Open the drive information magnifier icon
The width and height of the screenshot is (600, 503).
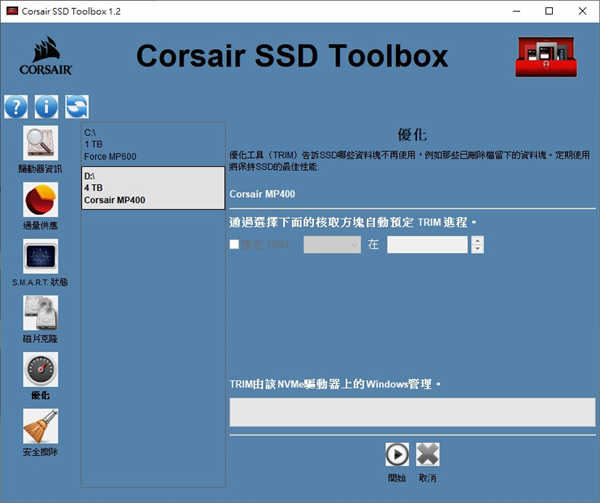pos(41,143)
